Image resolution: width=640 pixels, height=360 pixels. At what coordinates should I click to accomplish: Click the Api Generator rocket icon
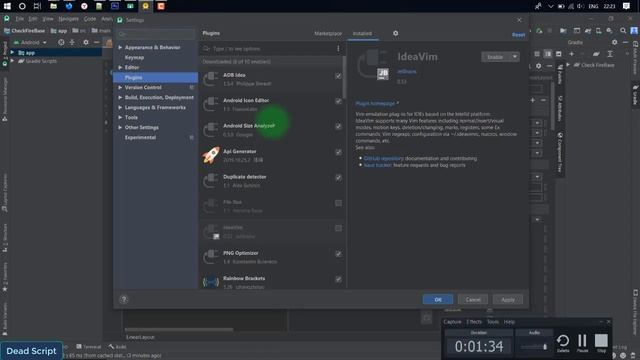pos(211,156)
